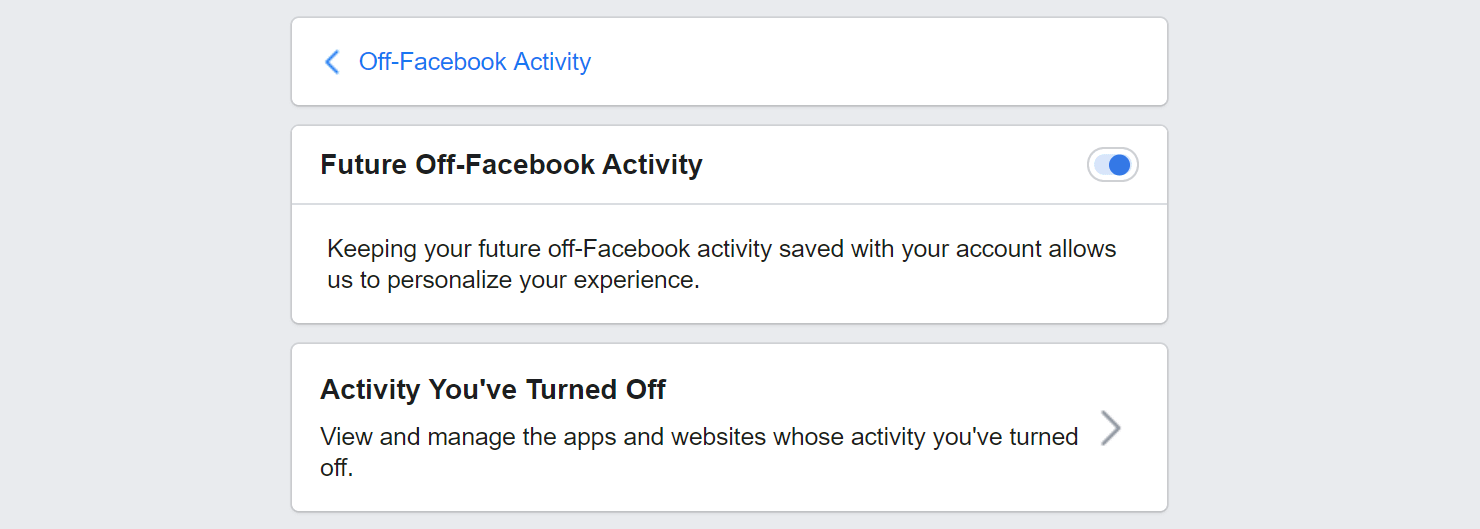
Task: Click the trailing word 'off.' in the lower card
Action: pyautogui.click(x=337, y=467)
